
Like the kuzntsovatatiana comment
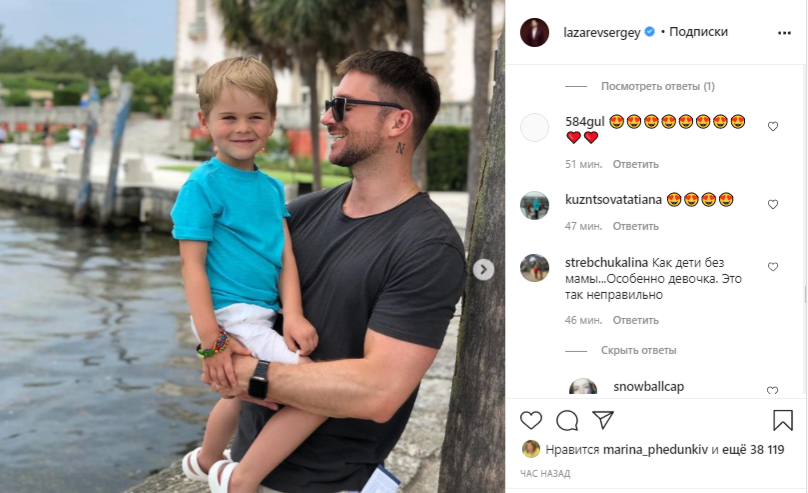[x=773, y=205]
